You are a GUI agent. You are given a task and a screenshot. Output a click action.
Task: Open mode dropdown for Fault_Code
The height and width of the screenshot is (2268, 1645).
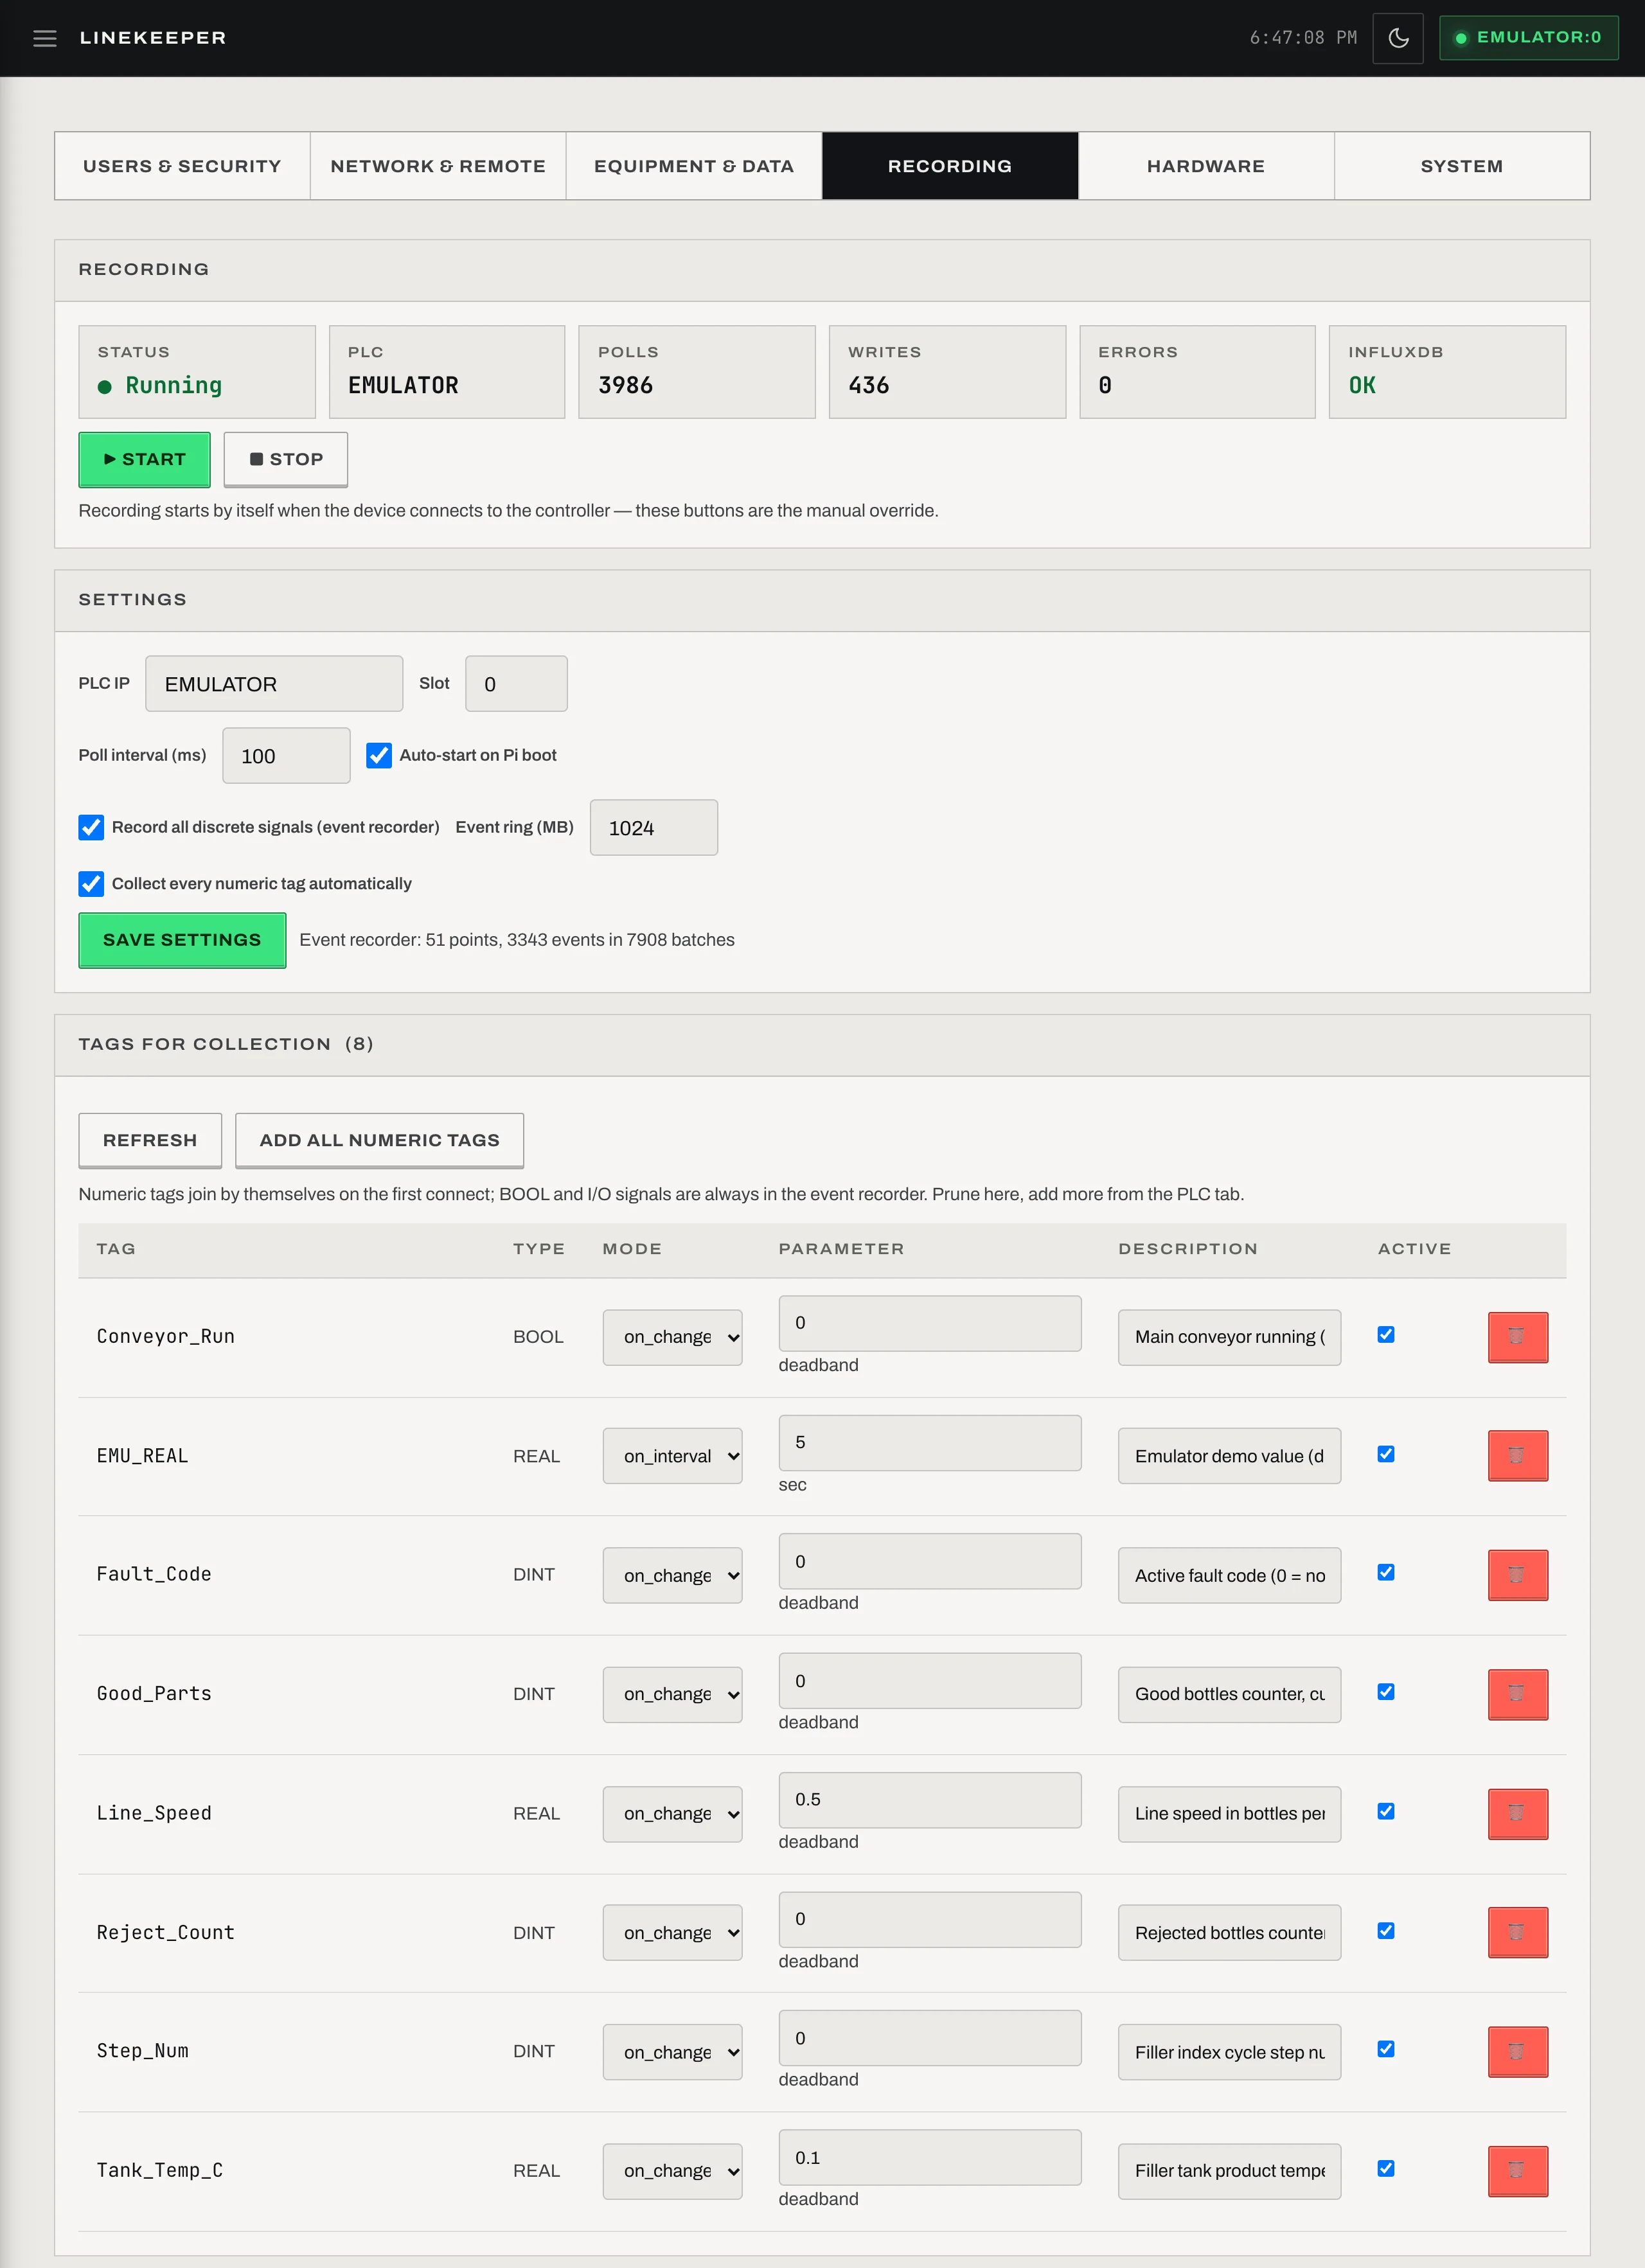click(672, 1575)
